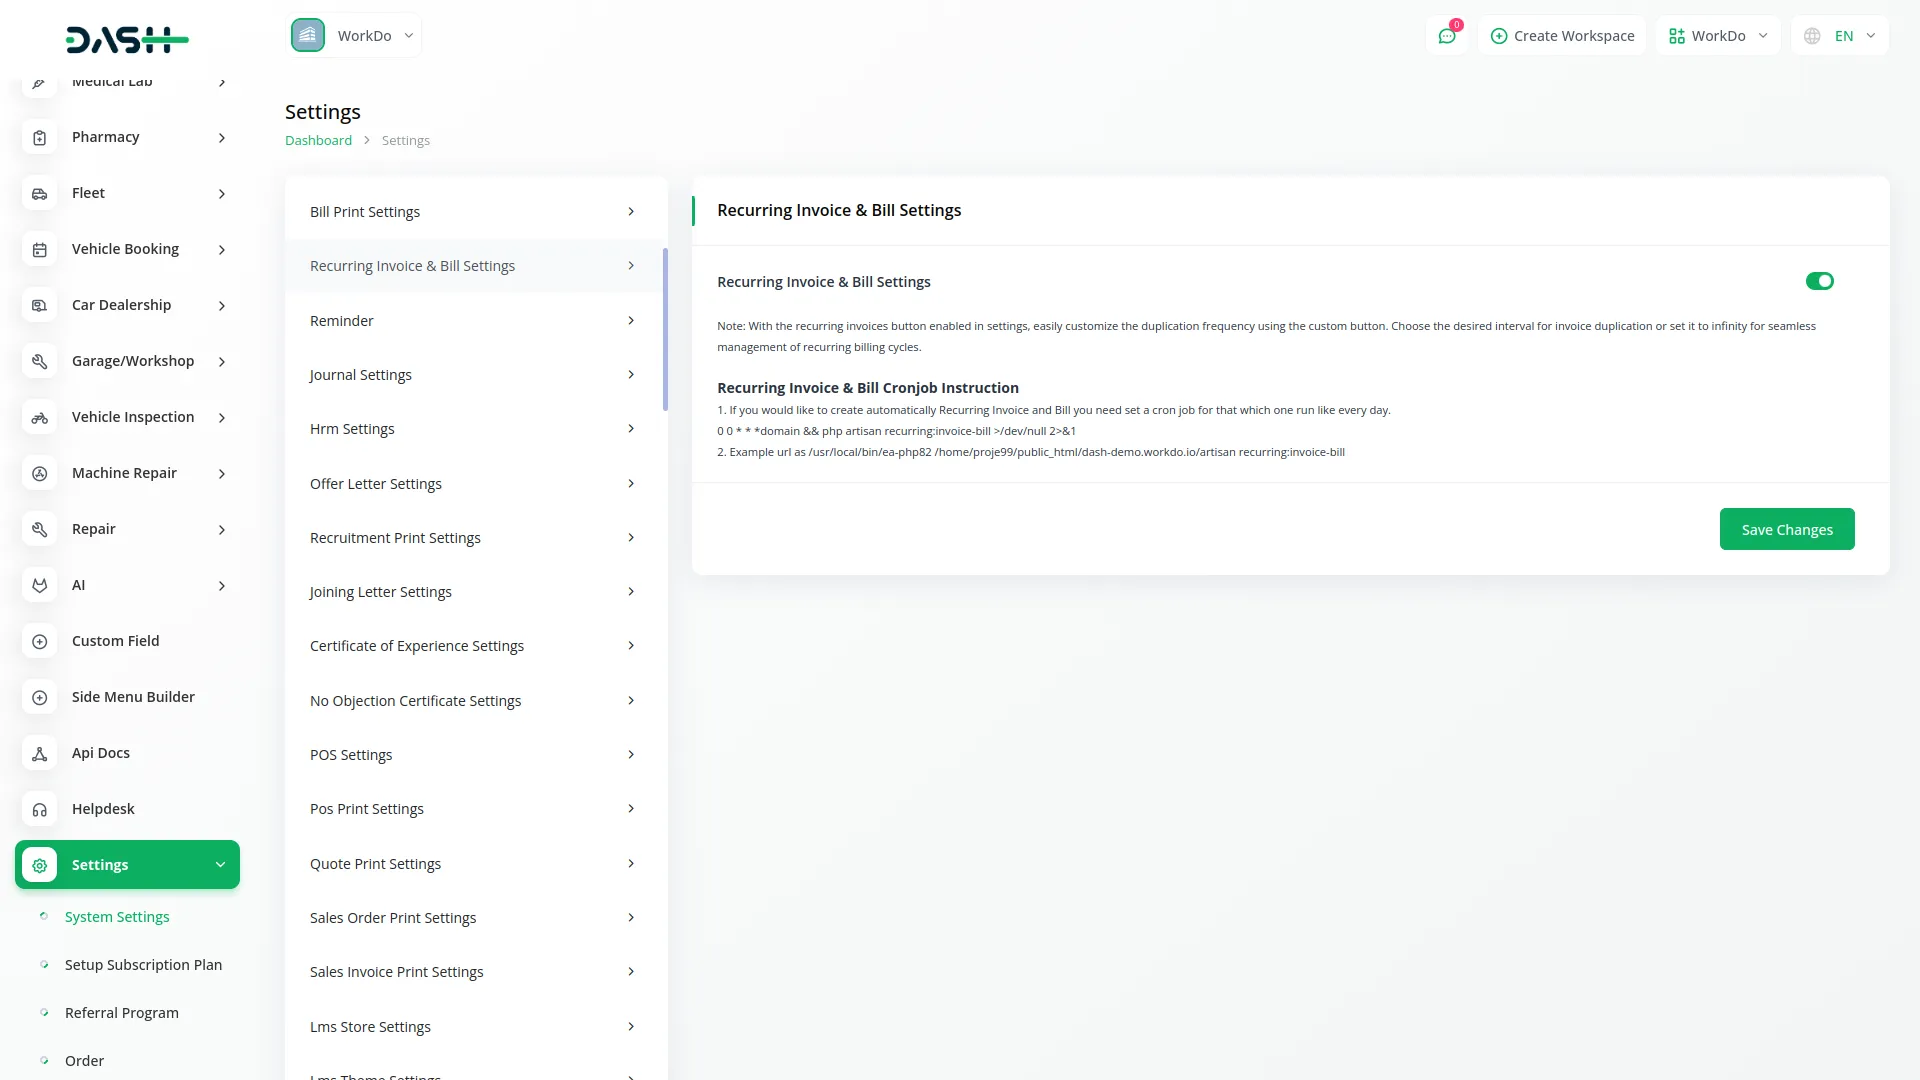Click the Machine Repair sidebar icon
The width and height of the screenshot is (1920, 1080).
39,474
